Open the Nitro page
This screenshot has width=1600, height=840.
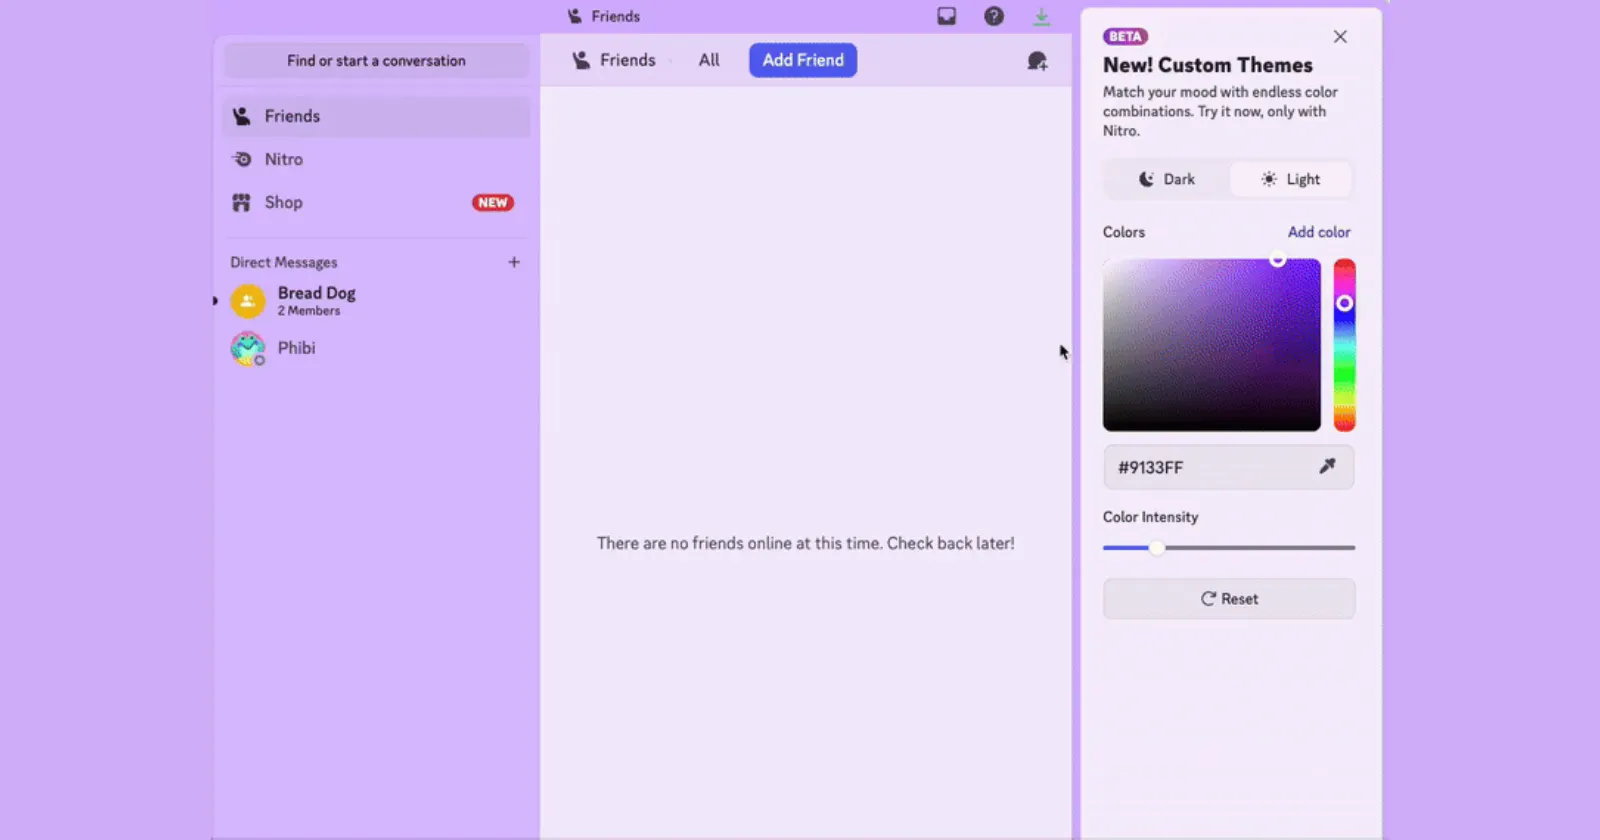point(376,159)
